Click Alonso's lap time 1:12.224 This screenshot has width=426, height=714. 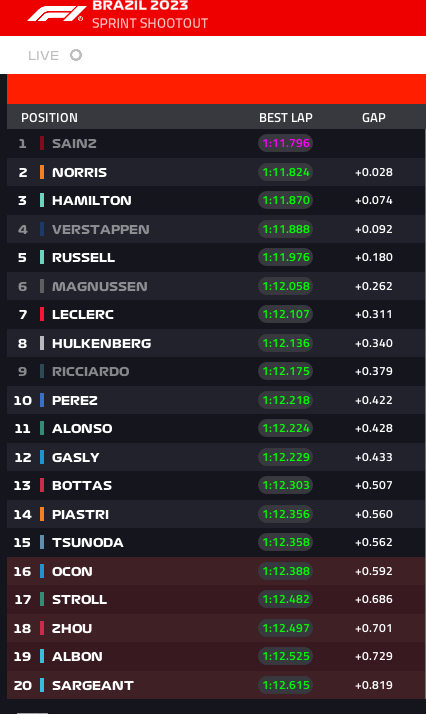[286, 428]
